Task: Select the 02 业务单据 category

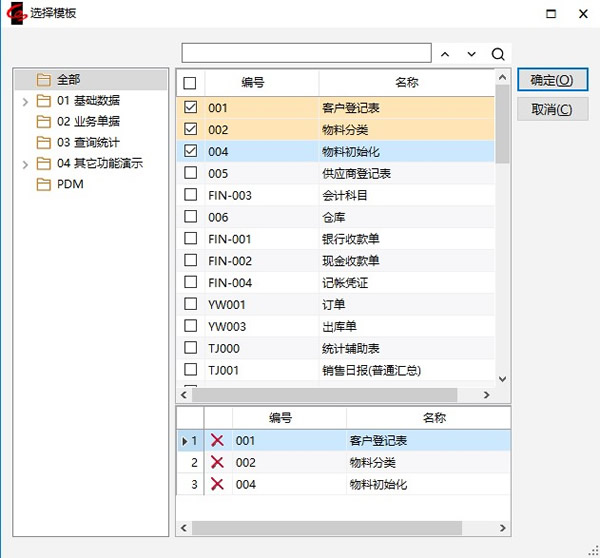Action: 88,121
